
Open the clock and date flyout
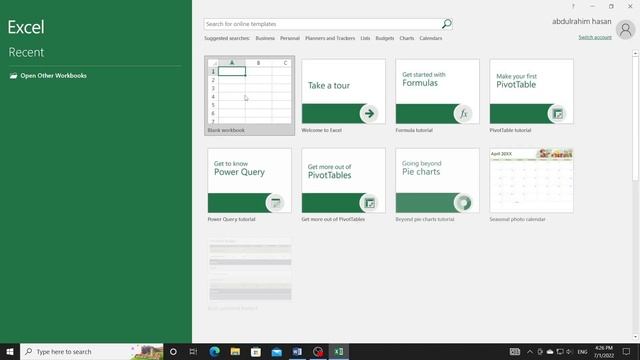604,351
